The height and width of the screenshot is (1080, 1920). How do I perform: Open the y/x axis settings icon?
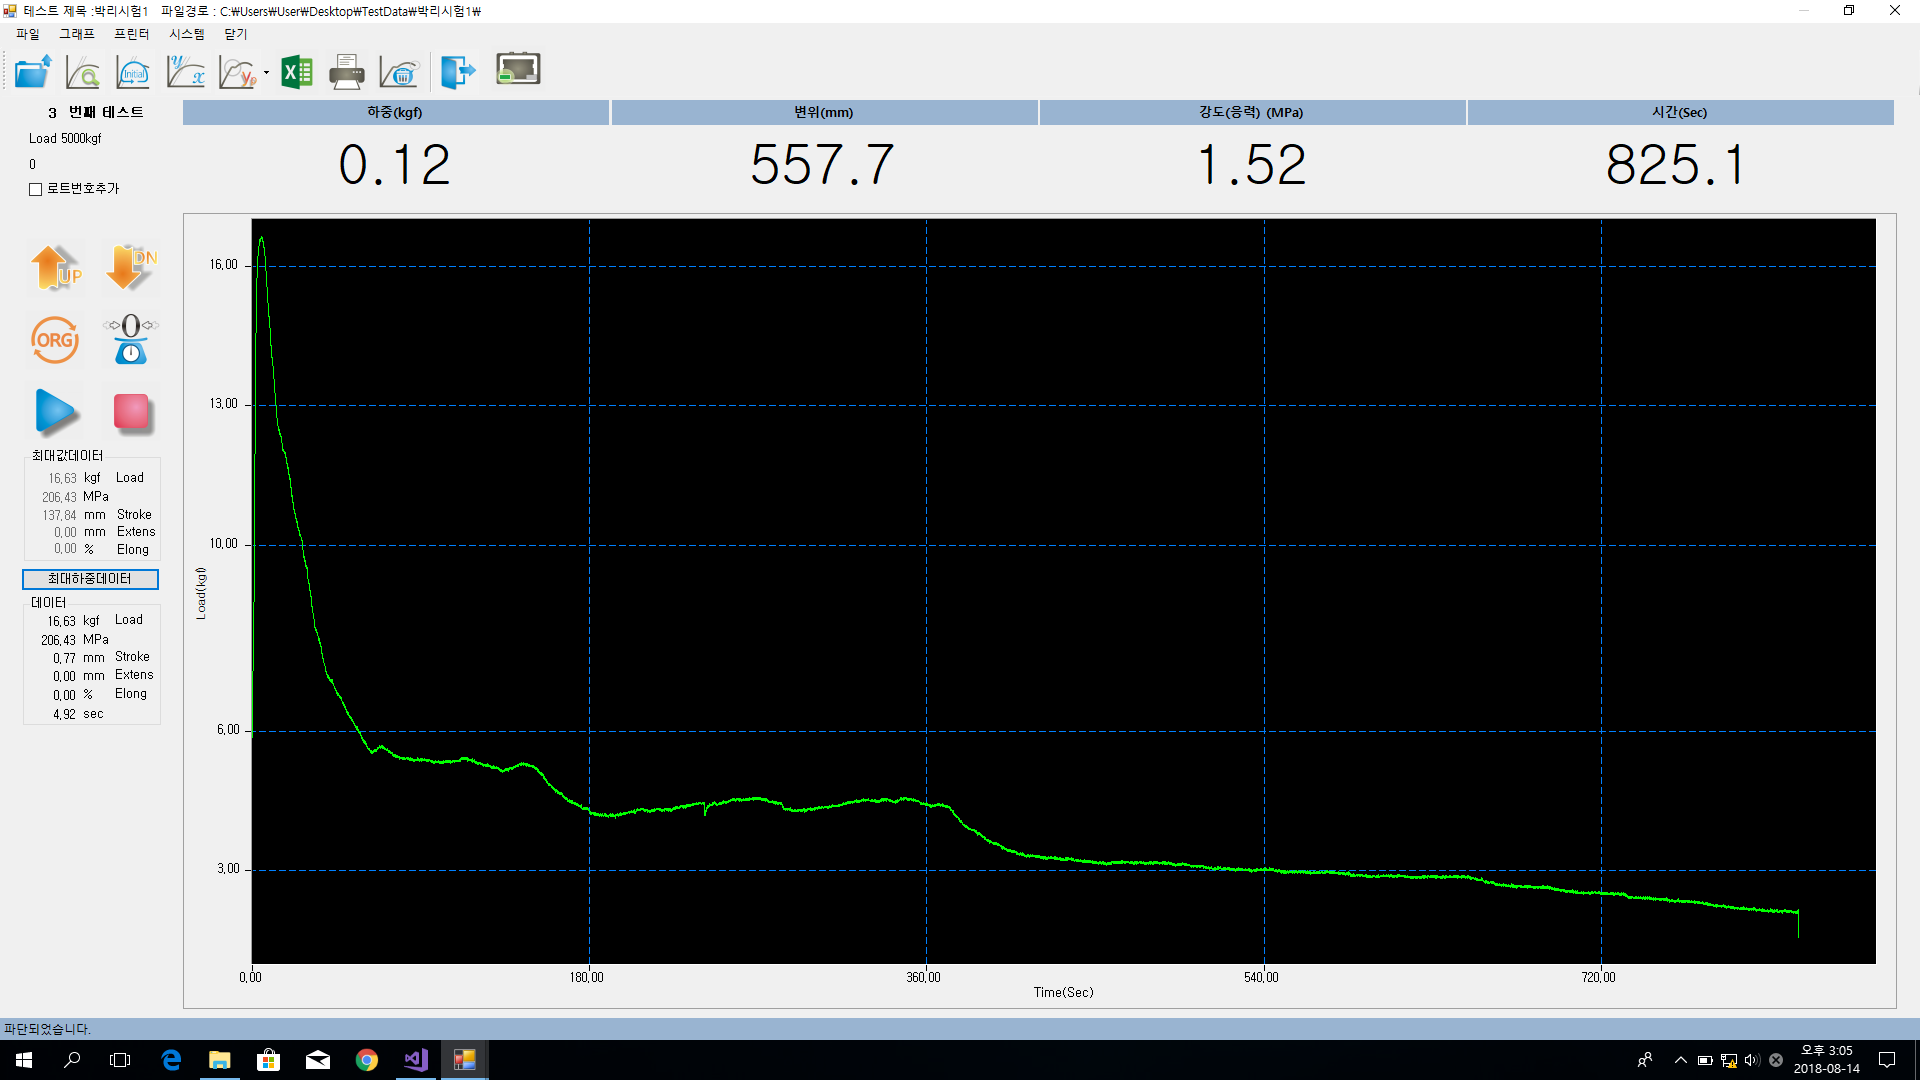[186, 72]
